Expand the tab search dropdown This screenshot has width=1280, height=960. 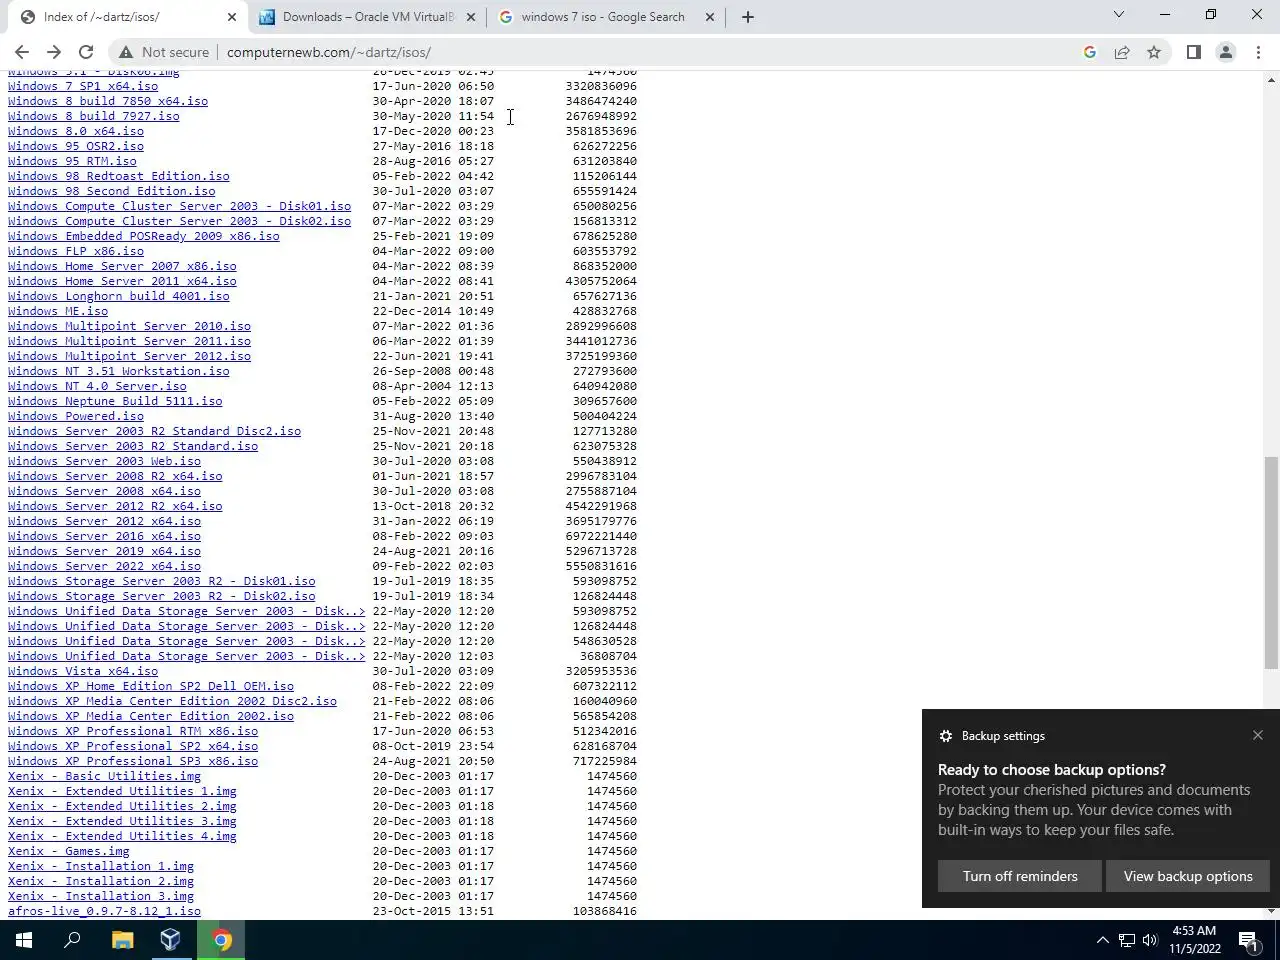[1119, 15]
